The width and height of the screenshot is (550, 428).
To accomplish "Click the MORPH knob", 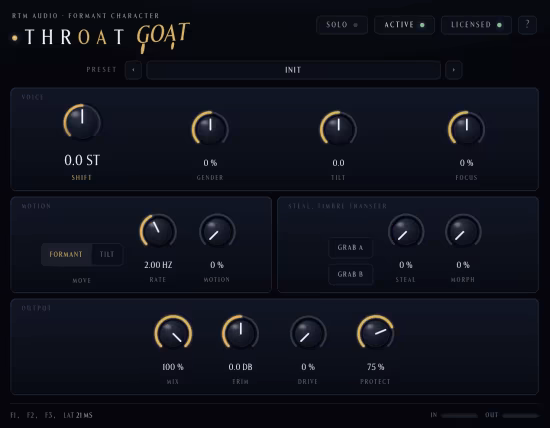I will click(x=463, y=231).
